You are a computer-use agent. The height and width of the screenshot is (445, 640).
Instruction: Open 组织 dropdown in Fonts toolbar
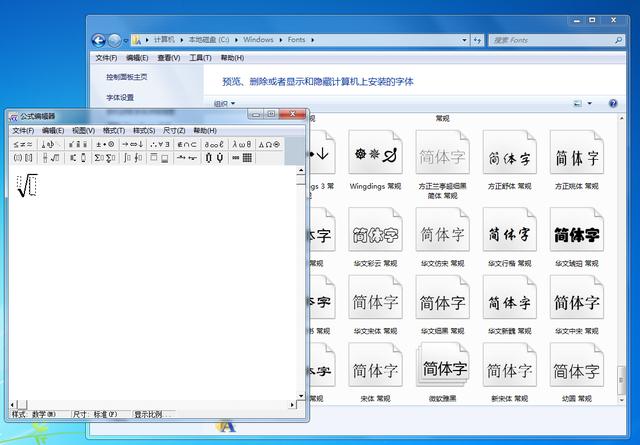point(224,104)
